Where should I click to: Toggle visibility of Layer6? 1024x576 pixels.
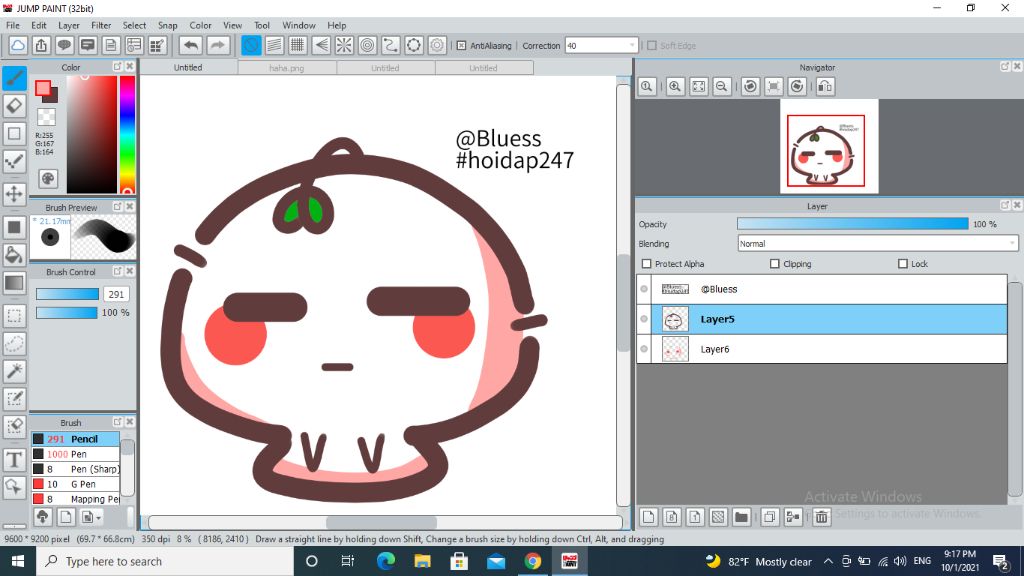click(x=644, y=349)
